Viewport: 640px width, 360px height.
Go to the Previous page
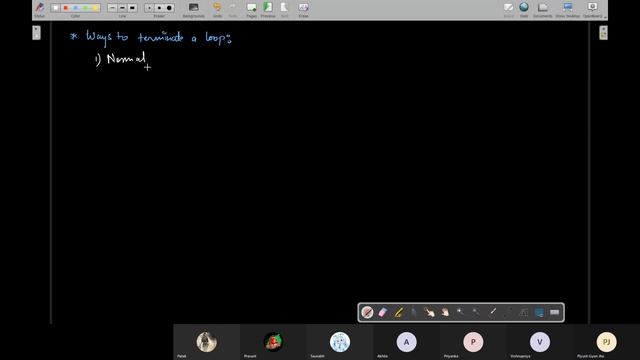tap(268, 9)
